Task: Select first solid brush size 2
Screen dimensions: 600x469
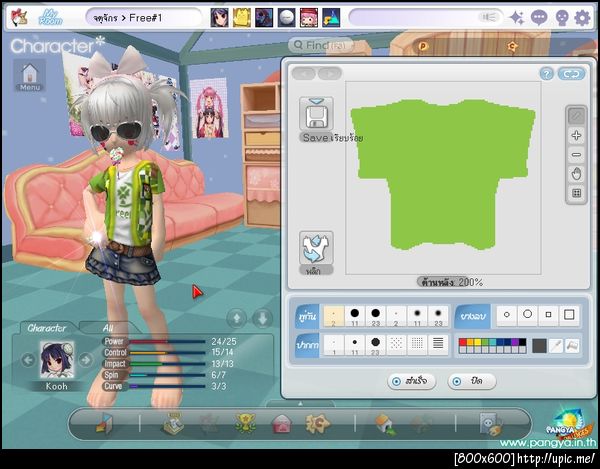Action: (x=334, y=316)
